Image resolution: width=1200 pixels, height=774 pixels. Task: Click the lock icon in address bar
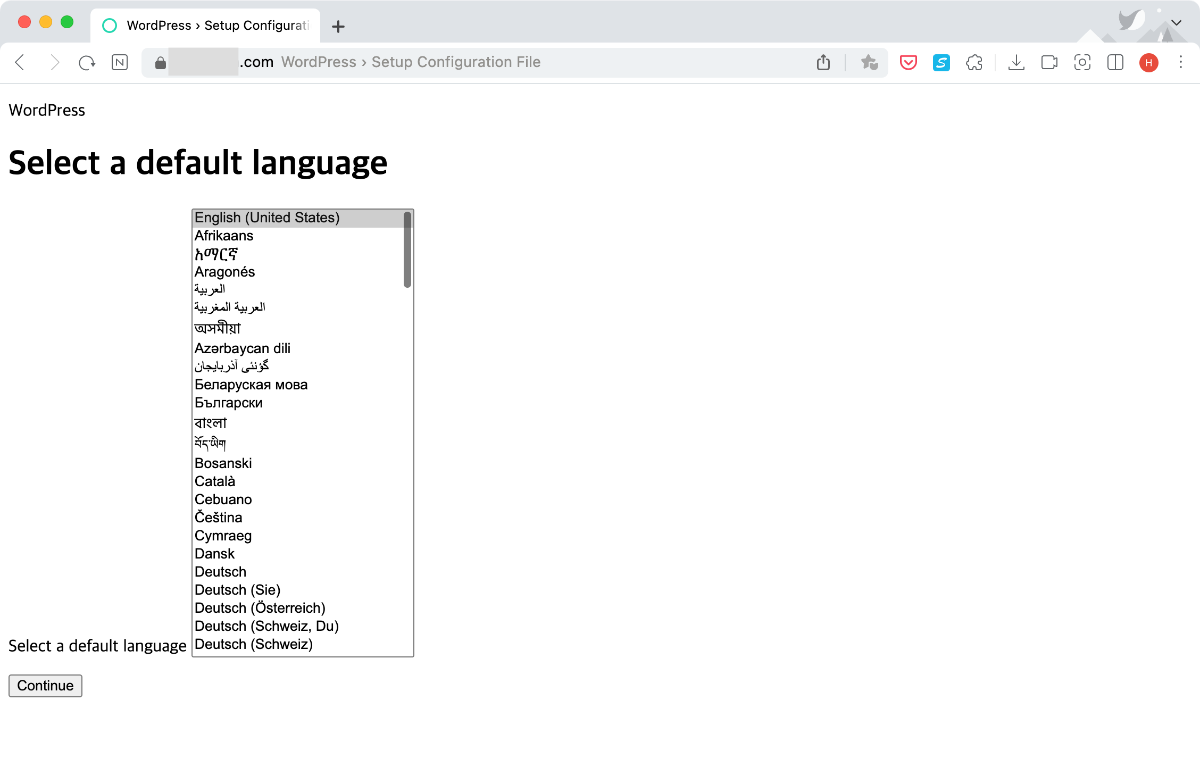[x=160, y=62]
